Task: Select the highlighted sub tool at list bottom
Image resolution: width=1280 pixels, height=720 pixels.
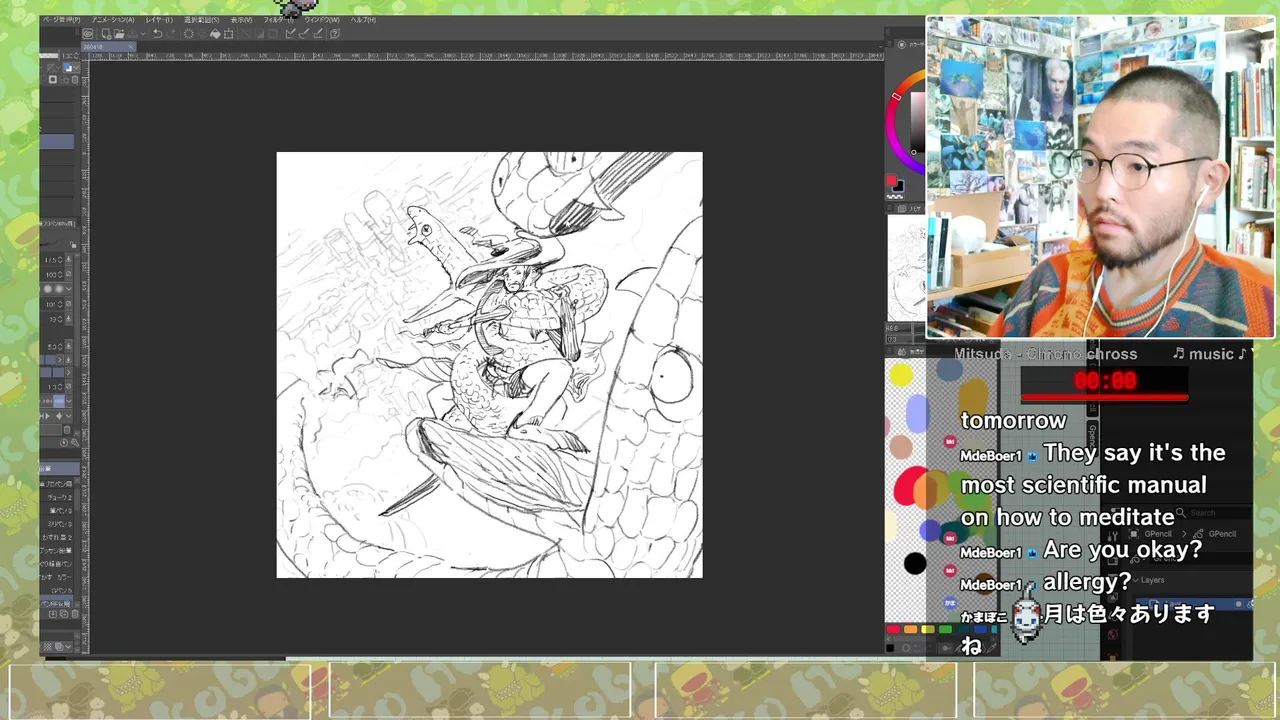Action: coord(57,604)
